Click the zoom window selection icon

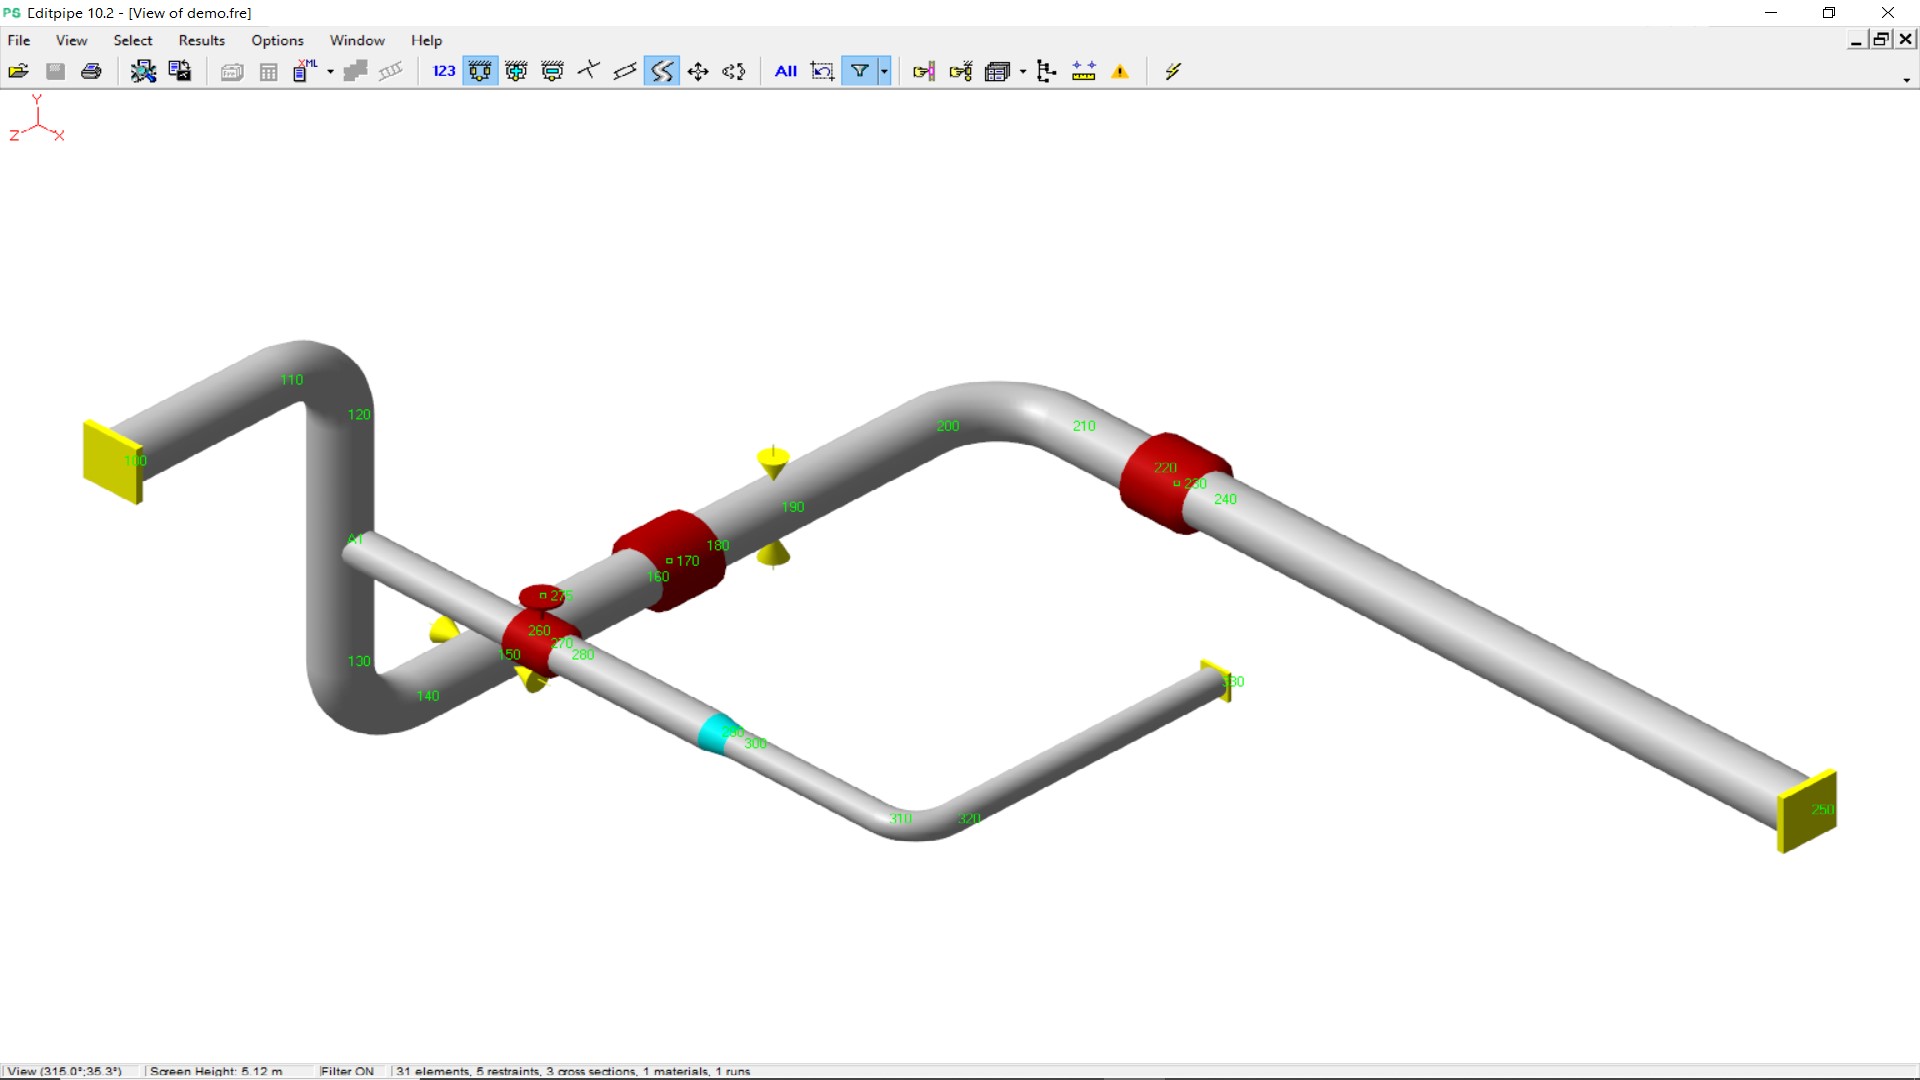(x=822, y=71)
